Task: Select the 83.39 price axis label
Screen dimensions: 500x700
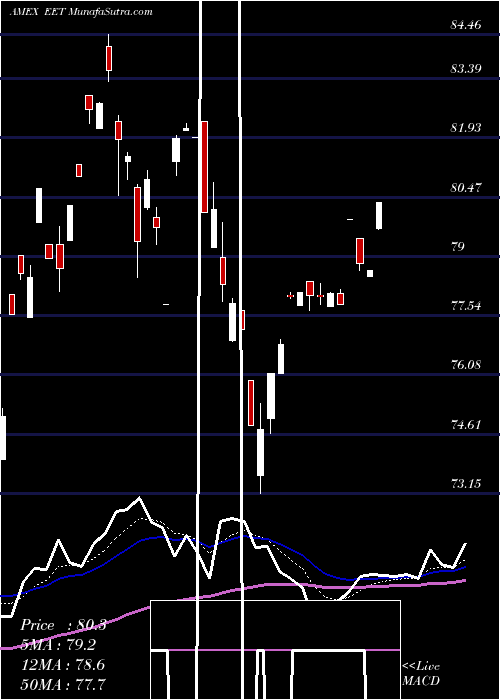Action: tap(466, 68)
